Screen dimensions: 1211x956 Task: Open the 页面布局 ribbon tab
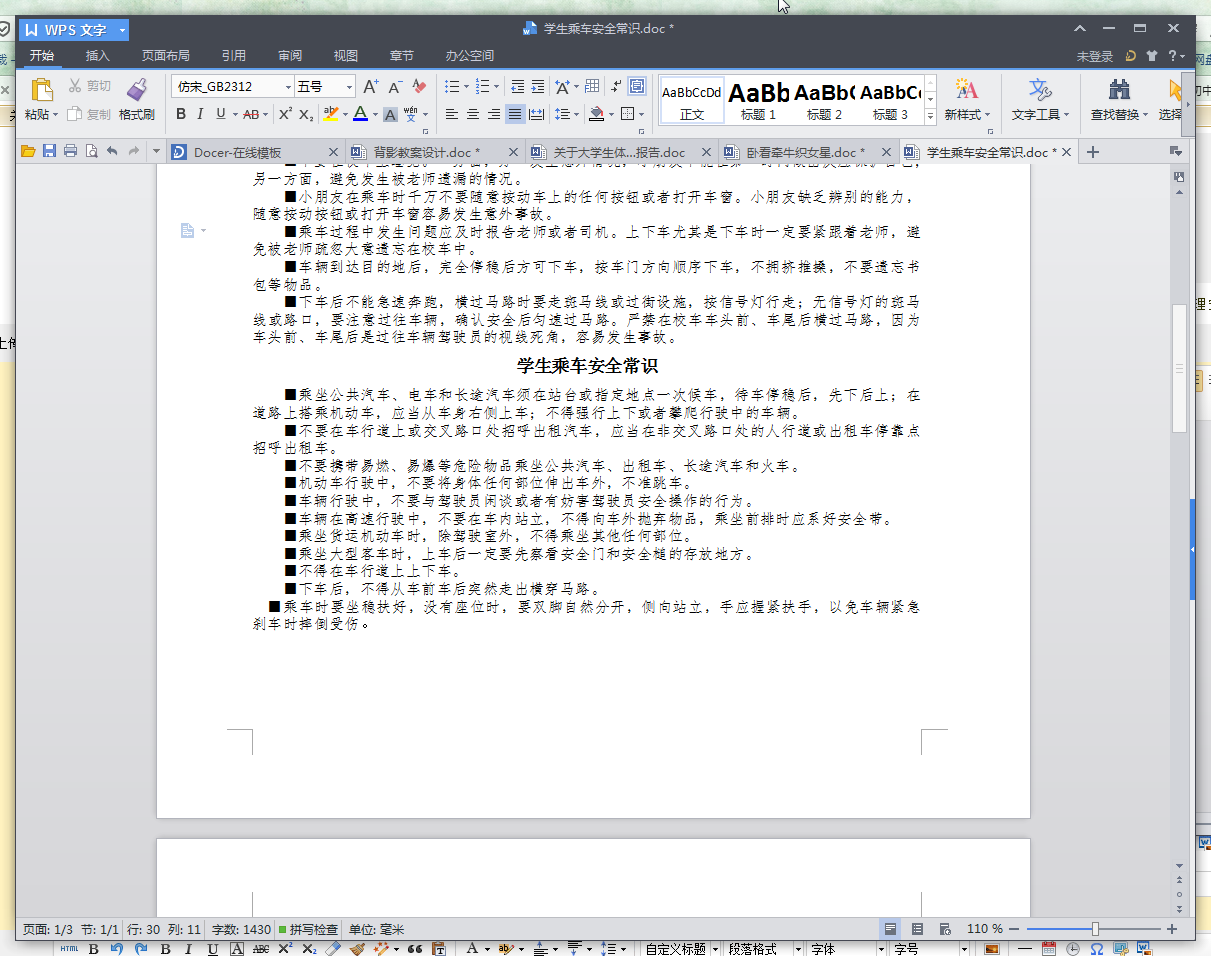click(x=166, y=56)
